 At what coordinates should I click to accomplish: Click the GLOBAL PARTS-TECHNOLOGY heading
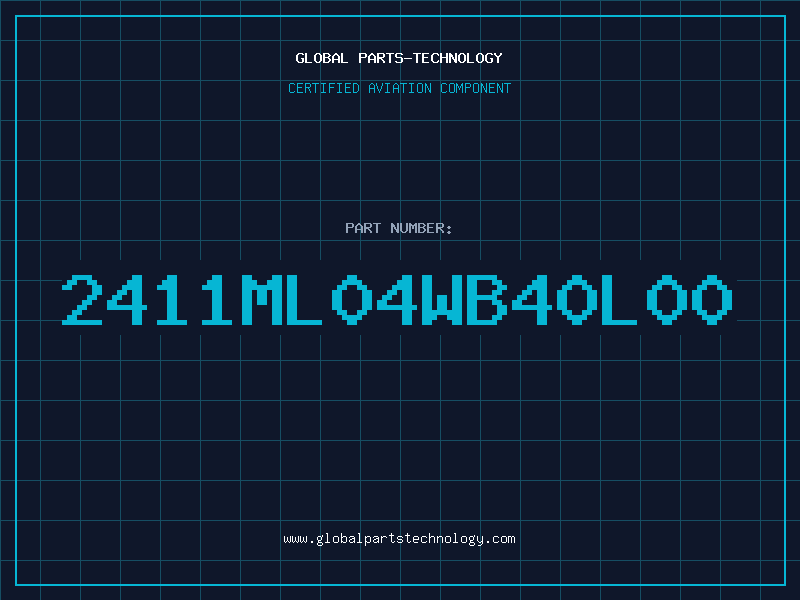click(399, 58)
